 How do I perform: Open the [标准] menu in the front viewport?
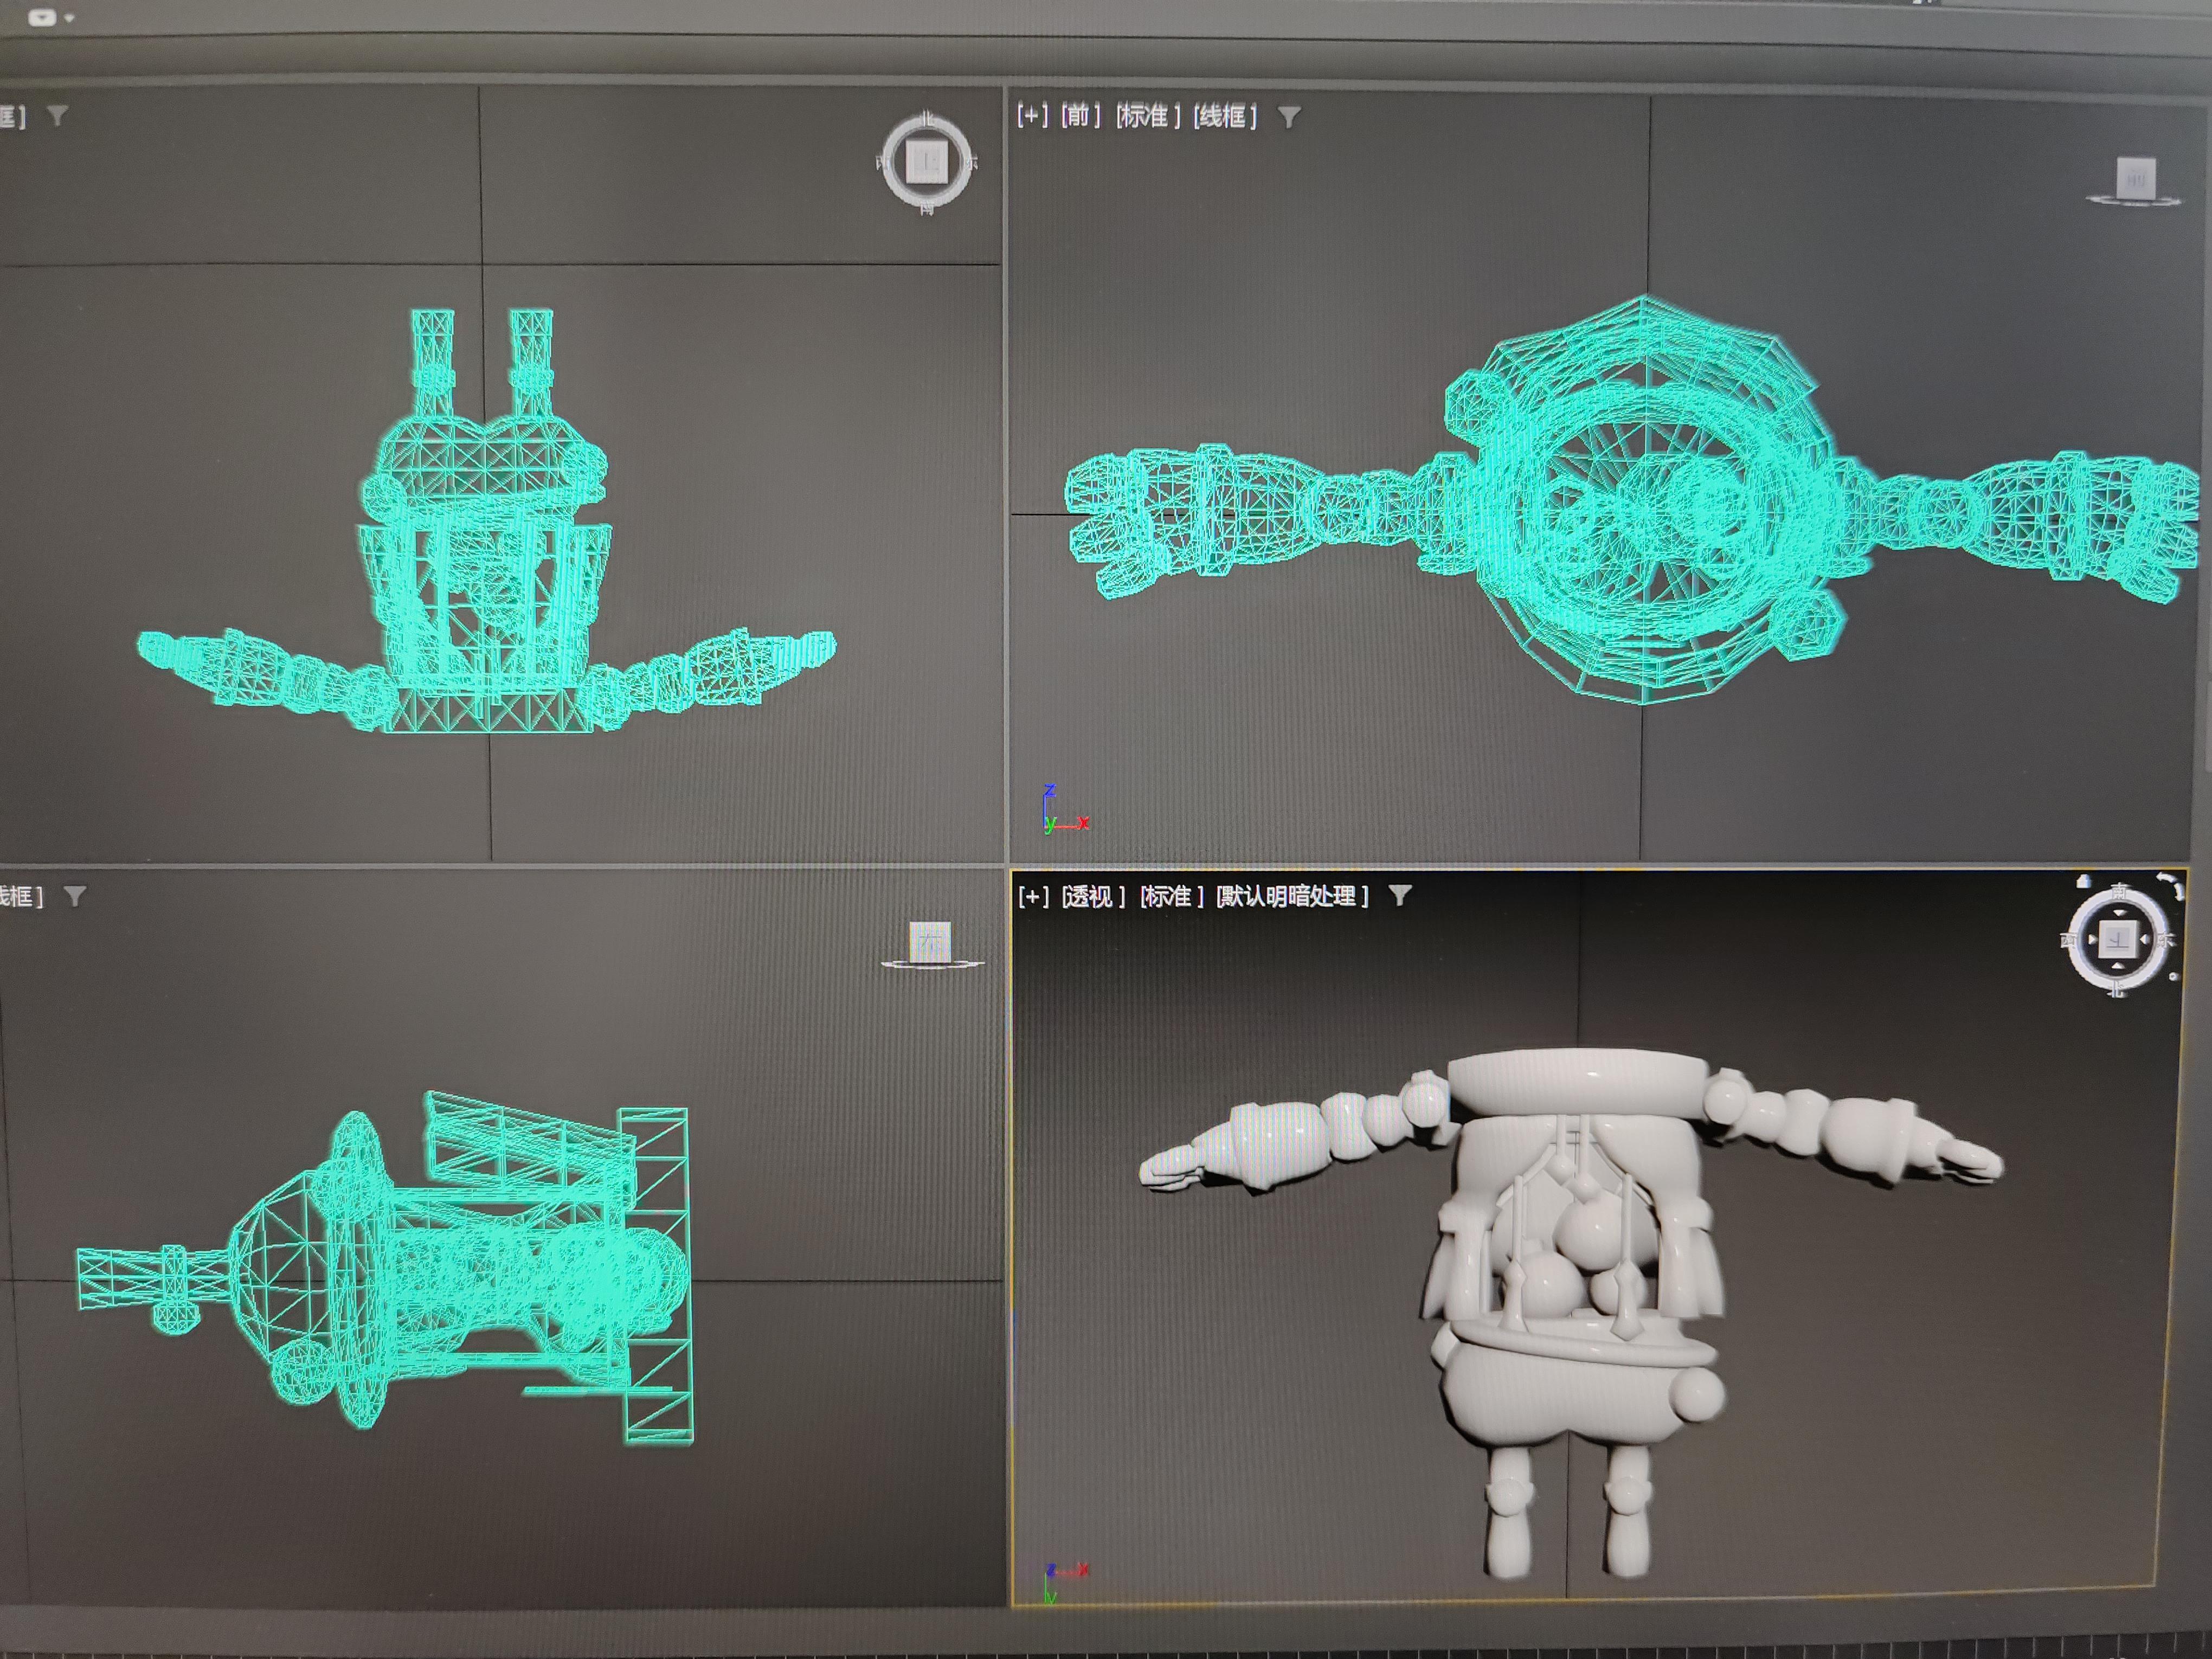click(1148, 116)
